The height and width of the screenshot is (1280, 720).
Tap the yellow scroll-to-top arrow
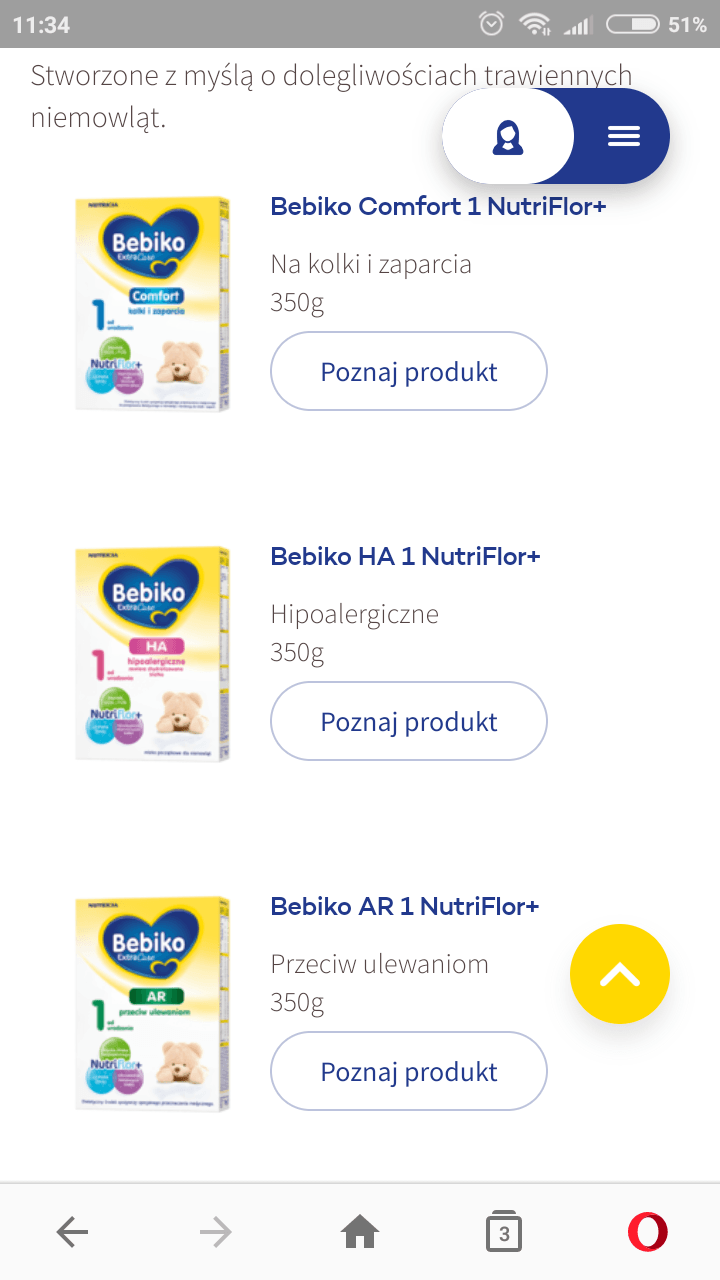coord(619,974)
